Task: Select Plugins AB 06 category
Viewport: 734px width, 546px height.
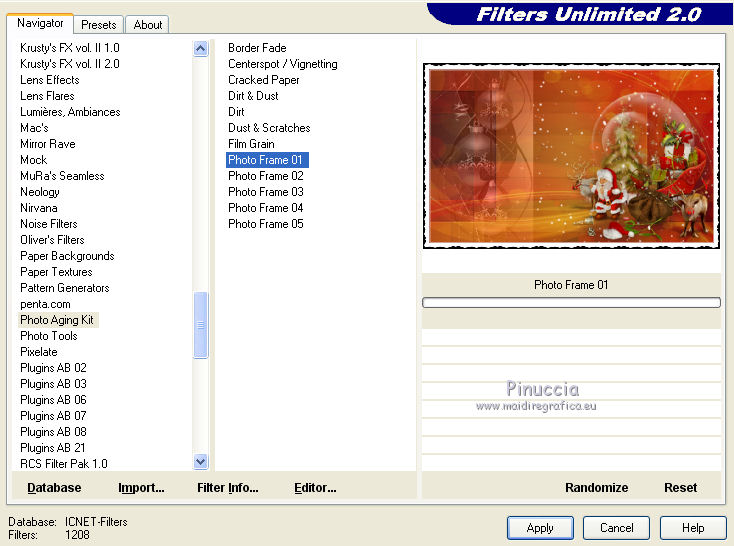Action: point(53,399)
